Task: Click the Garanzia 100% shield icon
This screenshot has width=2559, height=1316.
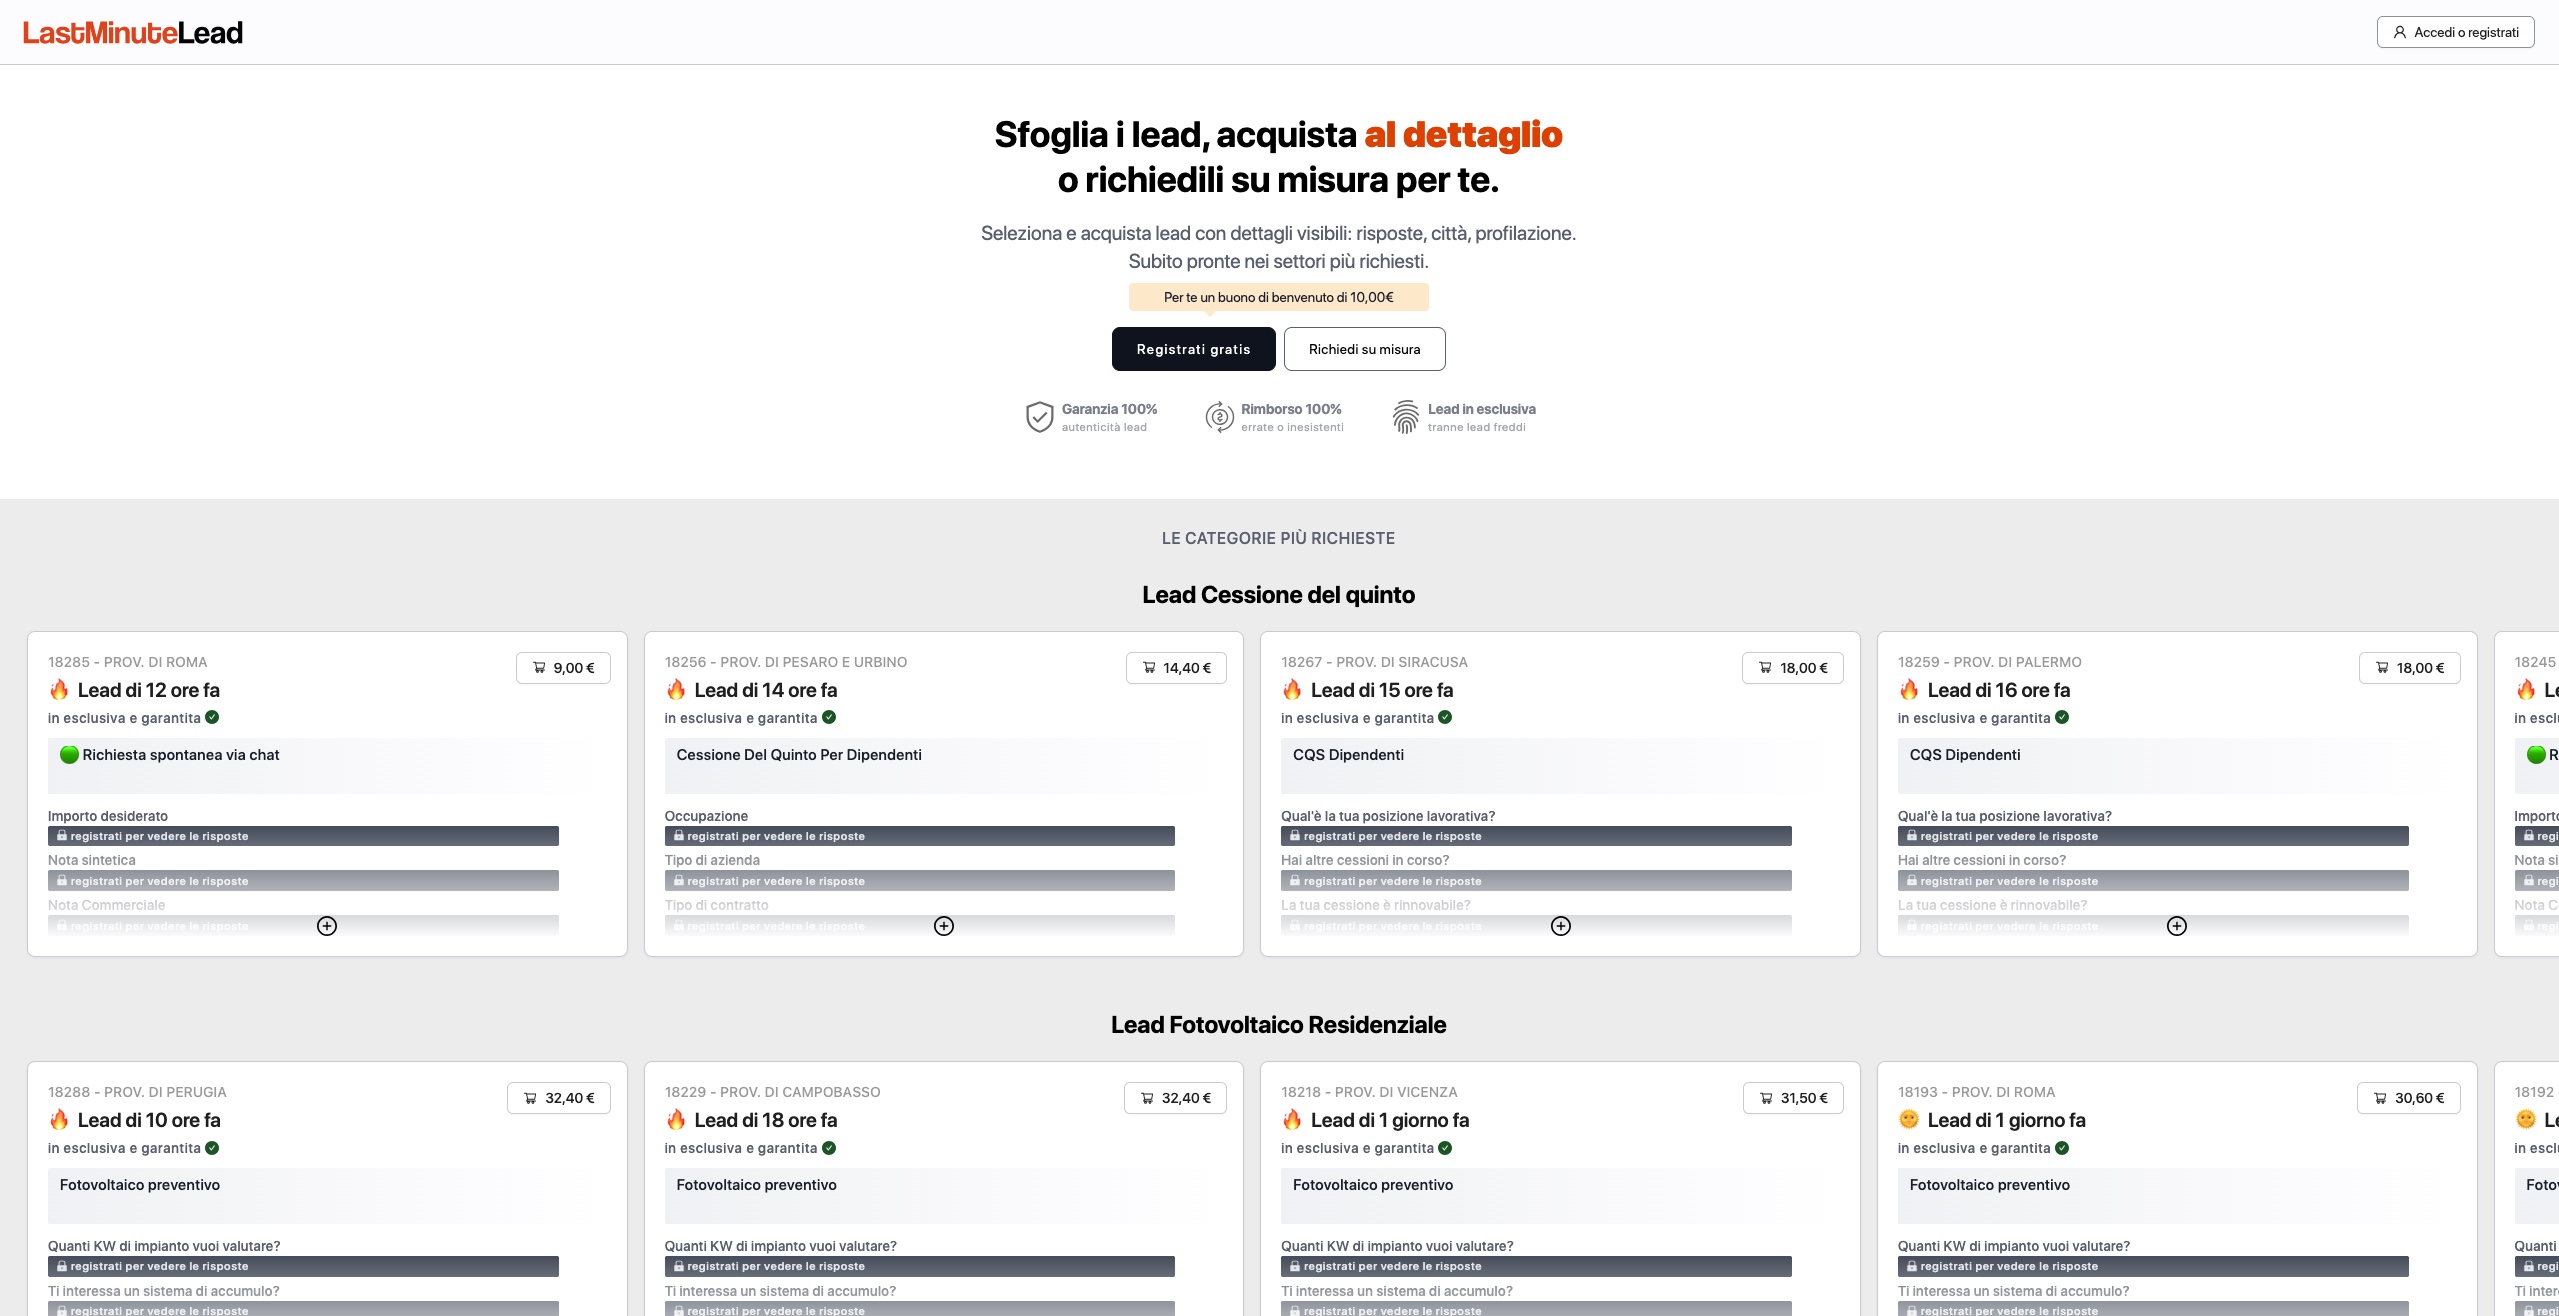Action: pos(1040,417)
